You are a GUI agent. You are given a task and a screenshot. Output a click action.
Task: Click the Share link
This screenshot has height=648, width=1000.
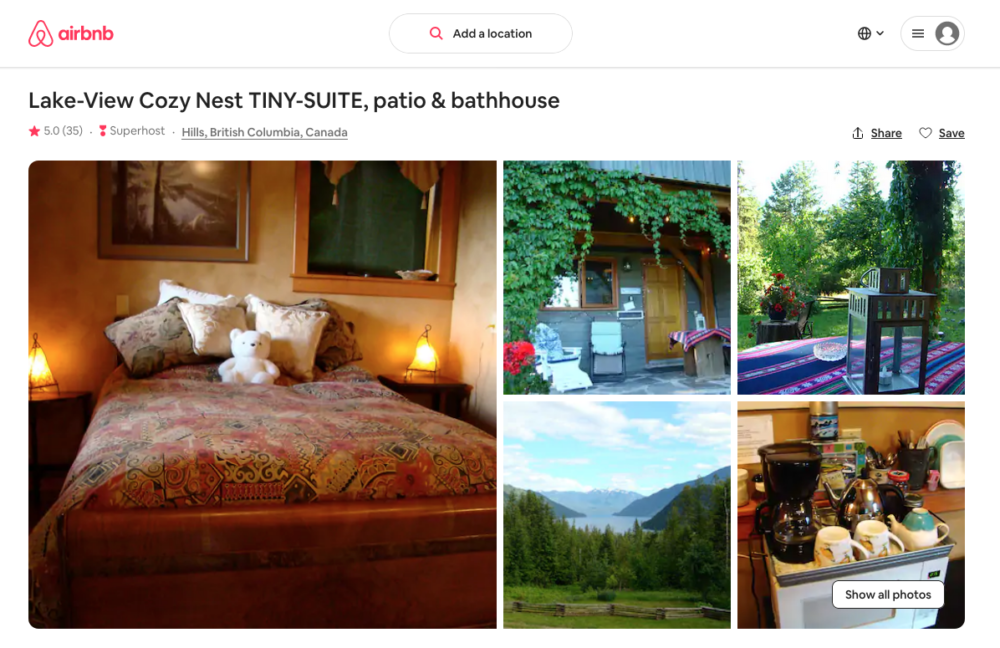[886, 133]
